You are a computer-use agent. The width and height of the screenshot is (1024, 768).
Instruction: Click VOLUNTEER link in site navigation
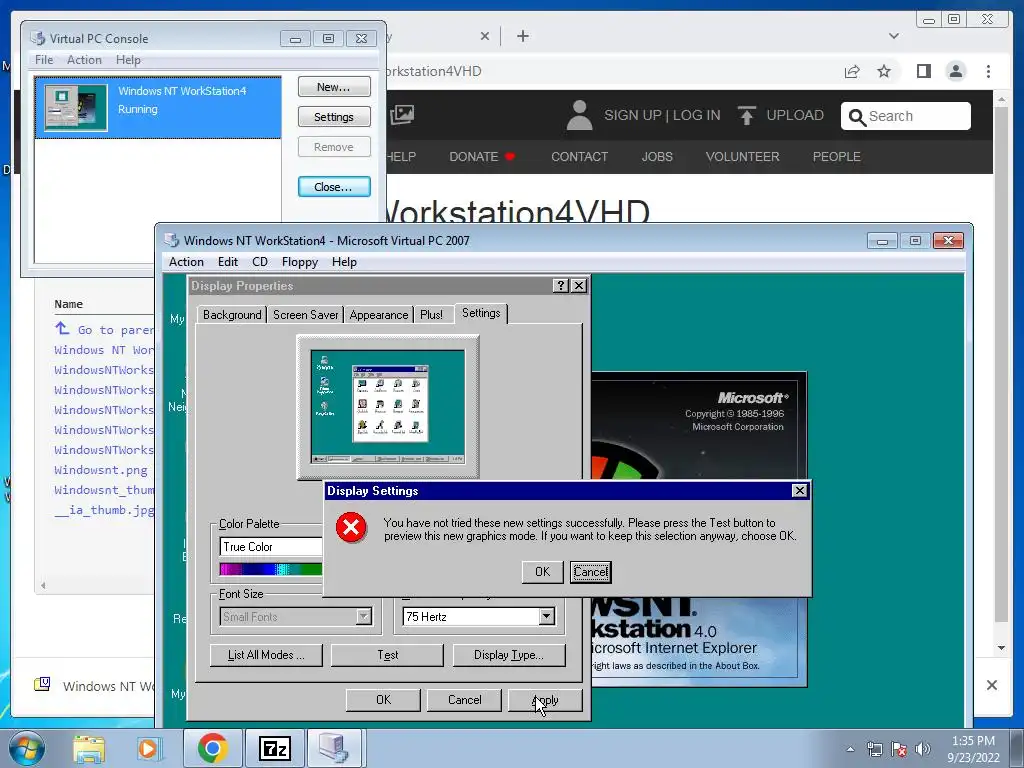(743, 157)
